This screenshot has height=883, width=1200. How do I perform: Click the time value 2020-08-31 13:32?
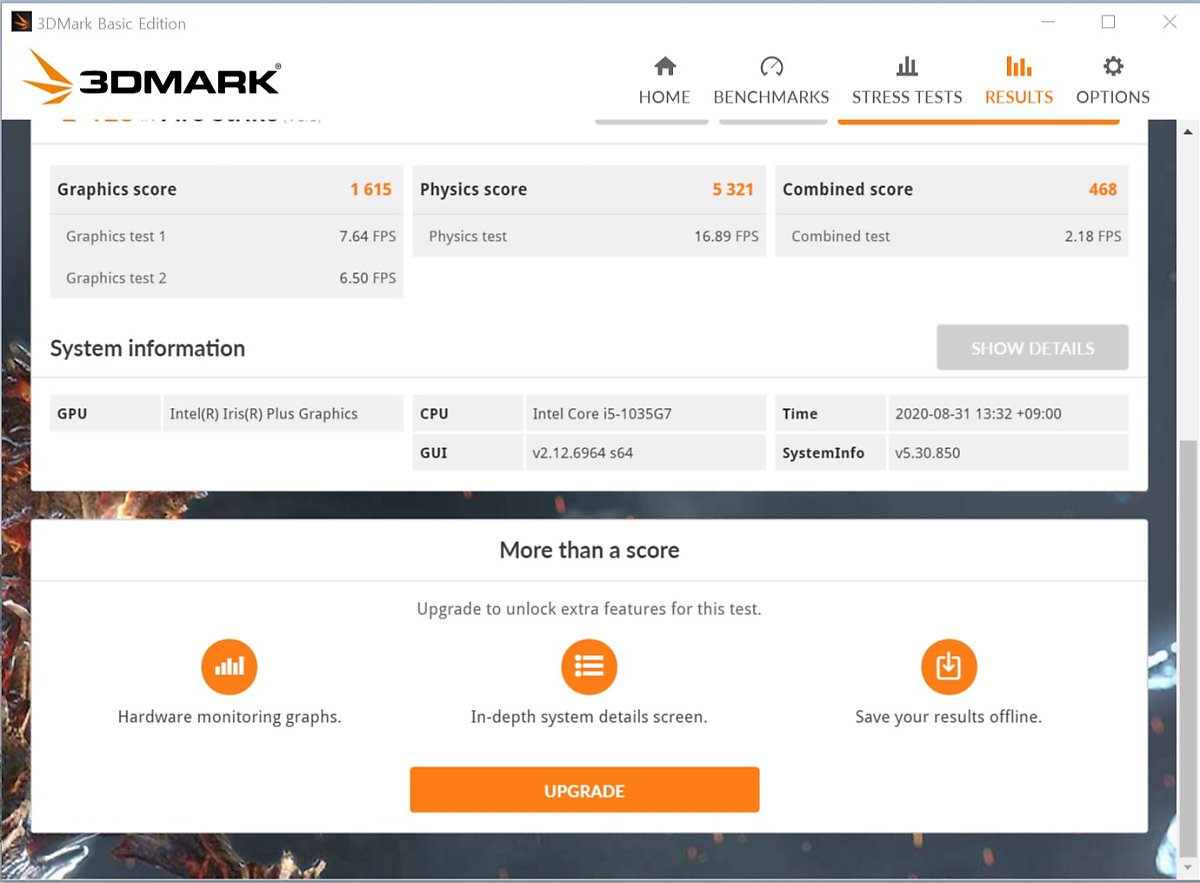978,413
